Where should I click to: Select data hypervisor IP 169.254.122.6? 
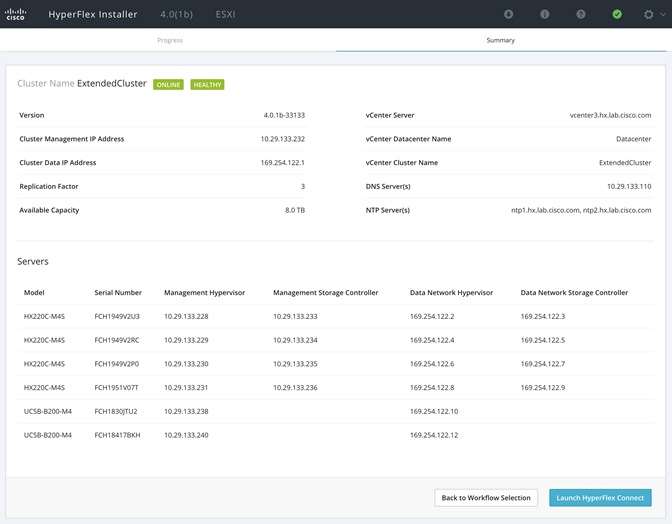(x=432, y=364)
